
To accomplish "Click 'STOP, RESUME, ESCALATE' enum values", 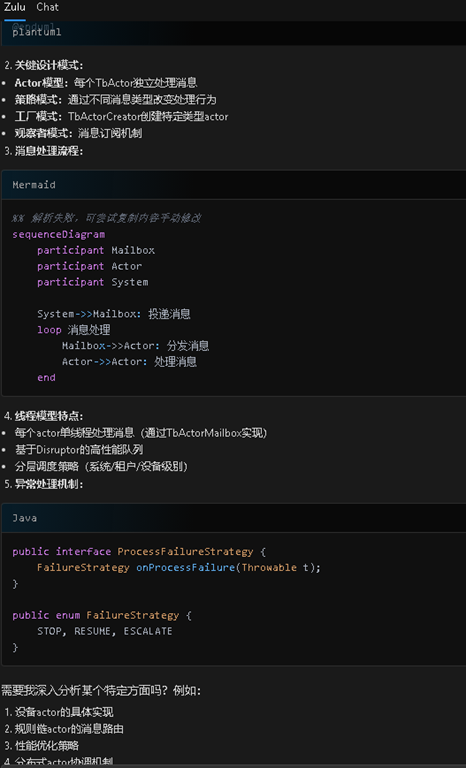I will [x=105, y=631].
